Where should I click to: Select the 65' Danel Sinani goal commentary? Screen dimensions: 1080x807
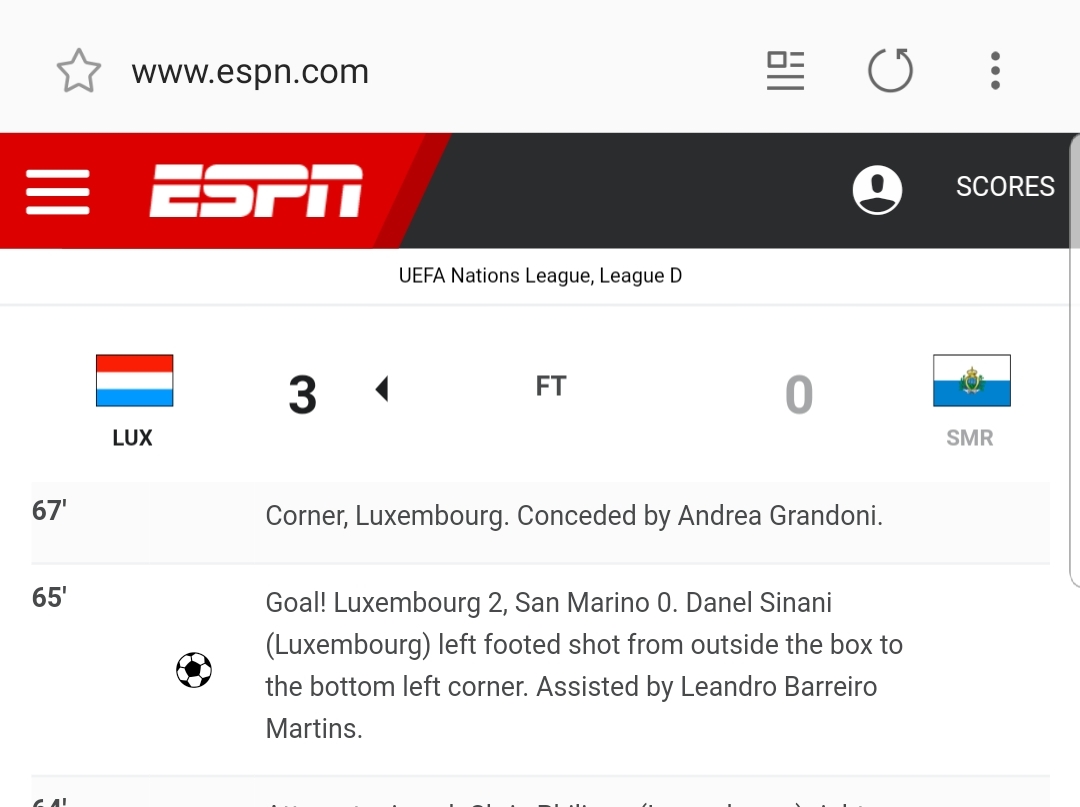click(540, 669)
